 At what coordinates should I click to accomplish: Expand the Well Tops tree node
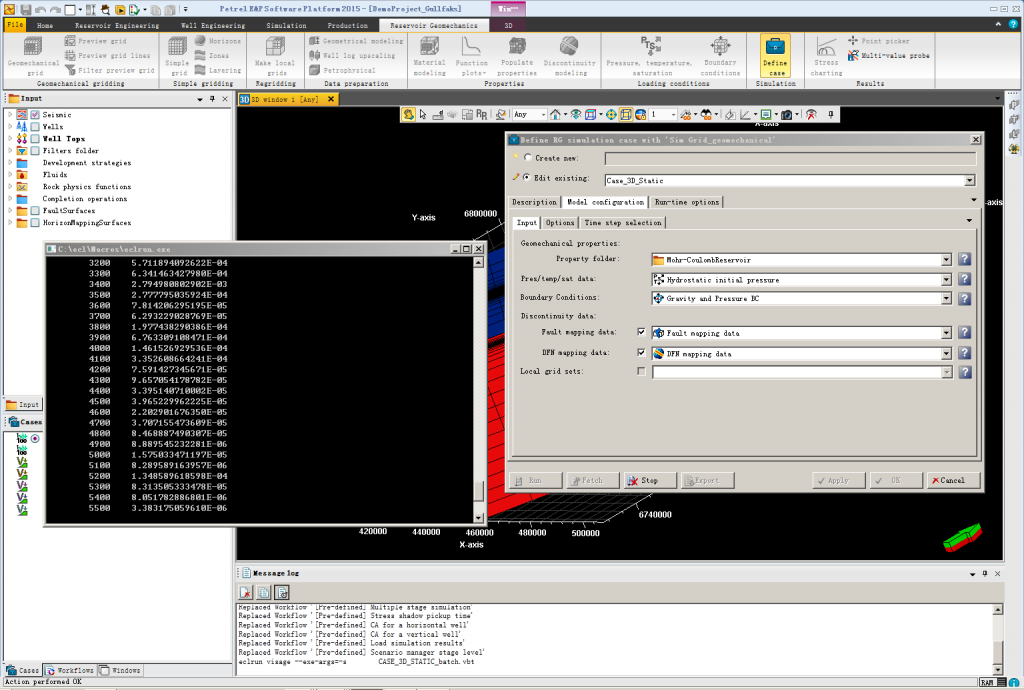(x=10, y=139)
